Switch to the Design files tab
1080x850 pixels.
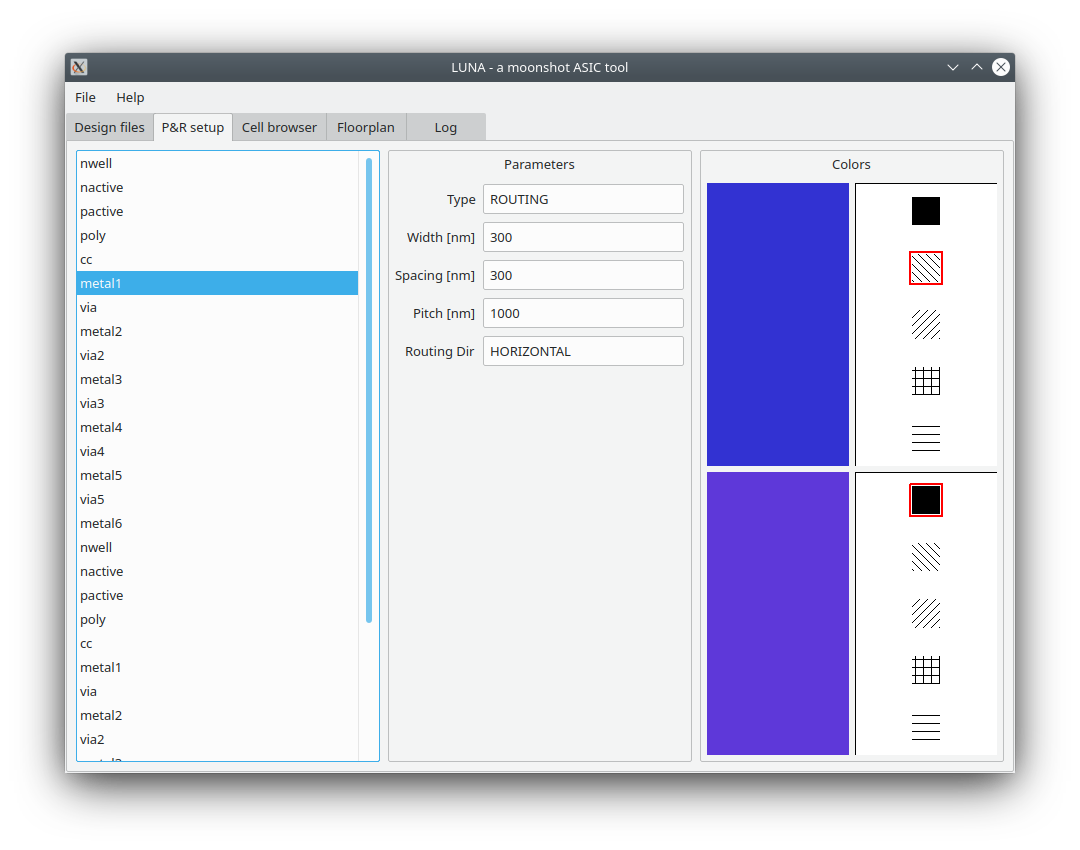point(110,127)
